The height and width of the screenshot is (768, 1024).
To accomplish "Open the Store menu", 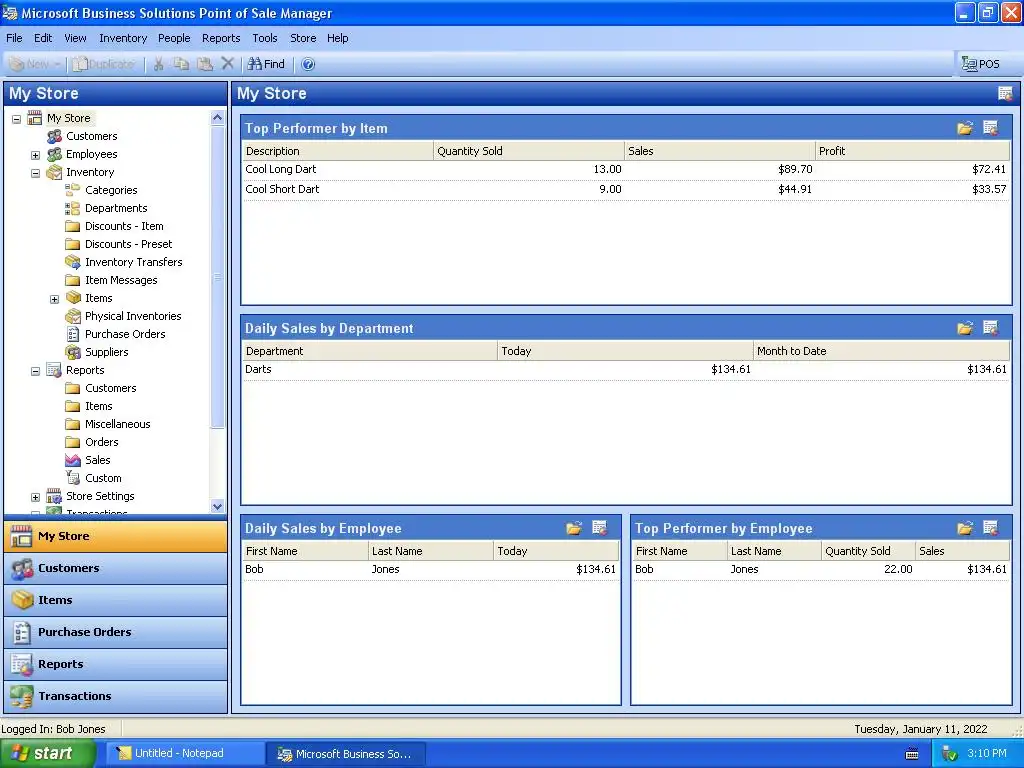I will point(303,38).
